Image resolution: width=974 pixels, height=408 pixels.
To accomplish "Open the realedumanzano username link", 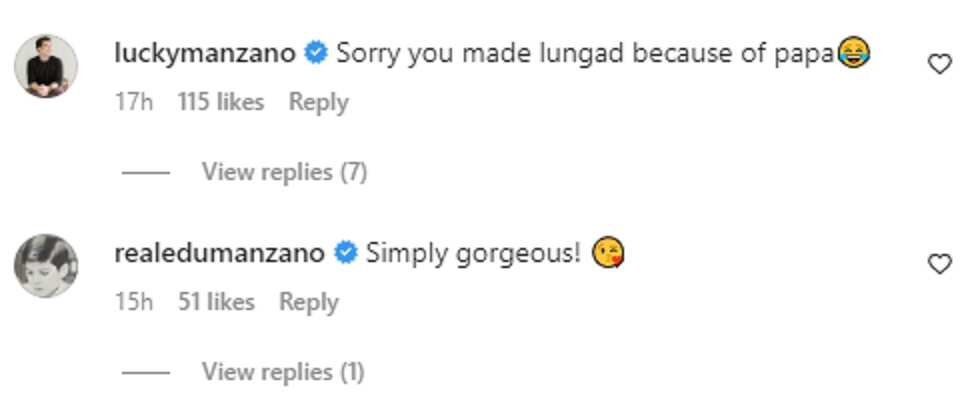I will pos(219,255).
